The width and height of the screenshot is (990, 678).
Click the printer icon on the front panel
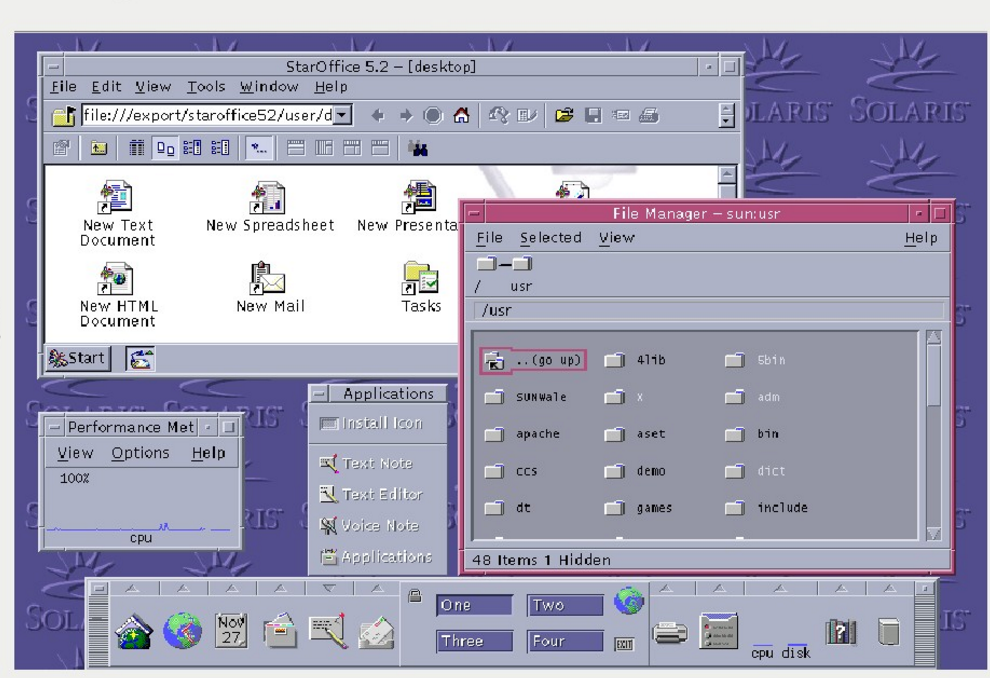coord(670,632)
